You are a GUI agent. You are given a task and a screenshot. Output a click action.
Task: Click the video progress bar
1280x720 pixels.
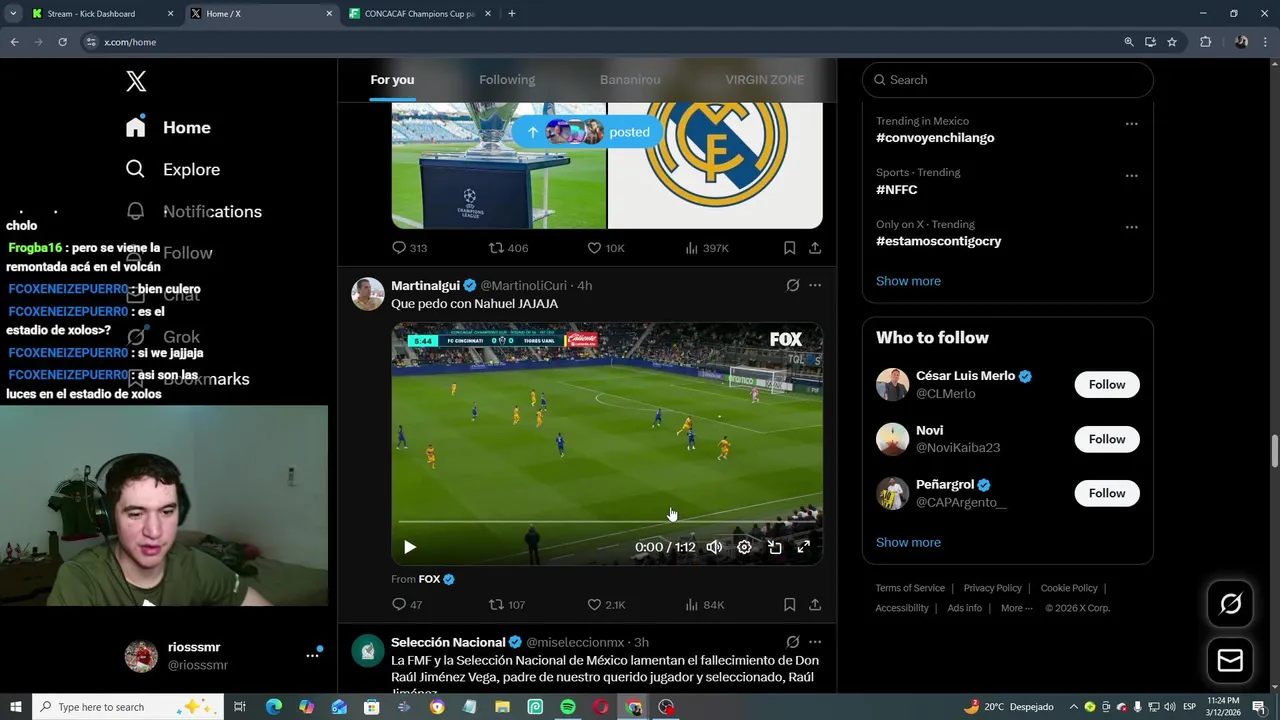[607, 522]
